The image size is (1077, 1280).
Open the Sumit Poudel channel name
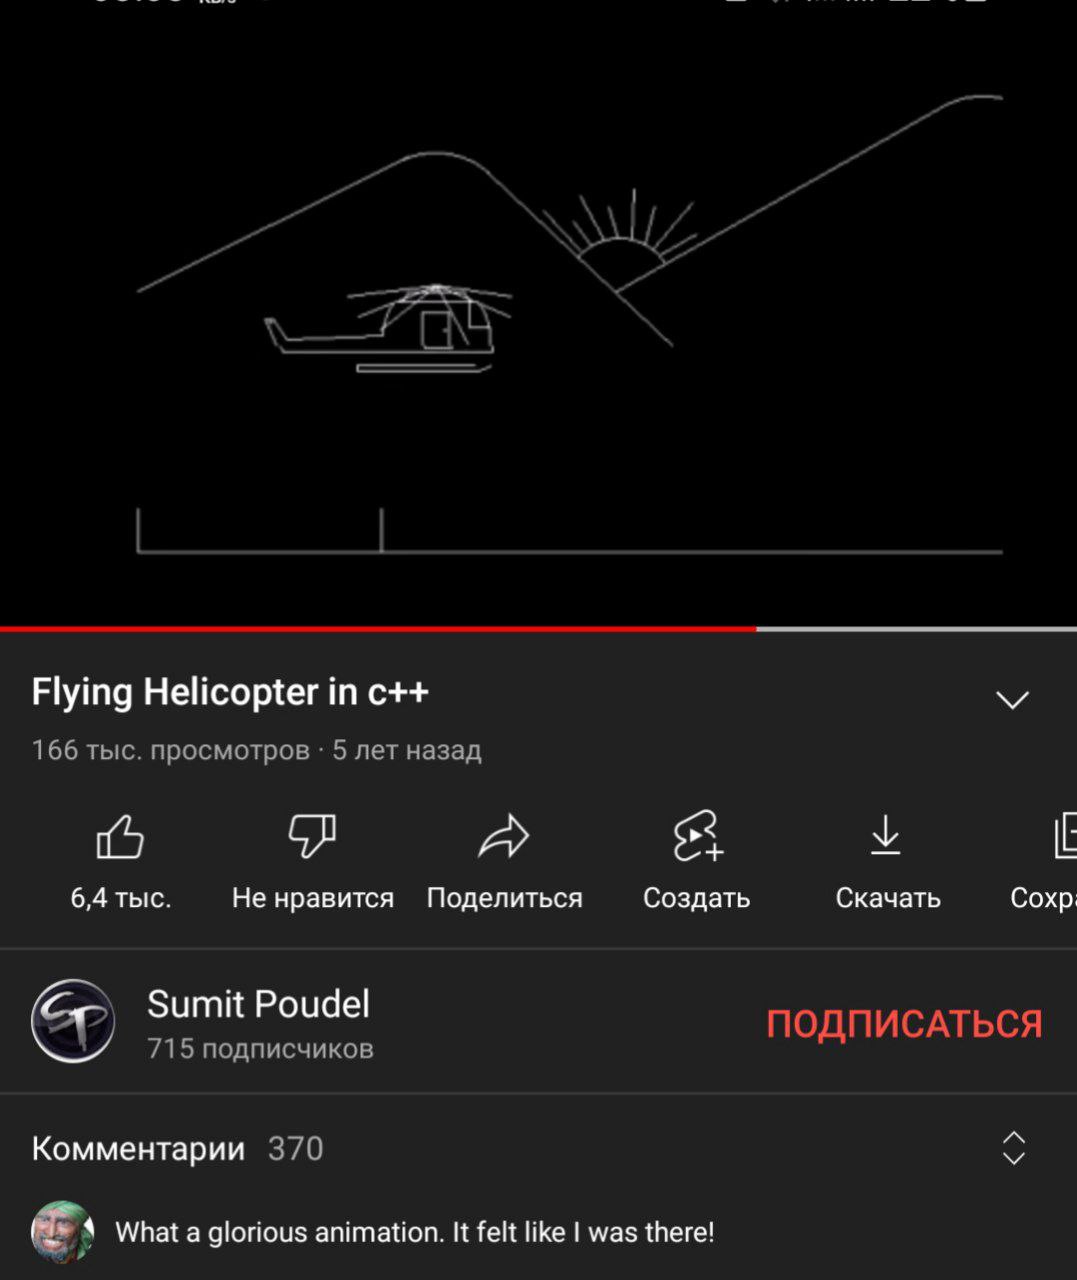click(x=258, y=1004)
